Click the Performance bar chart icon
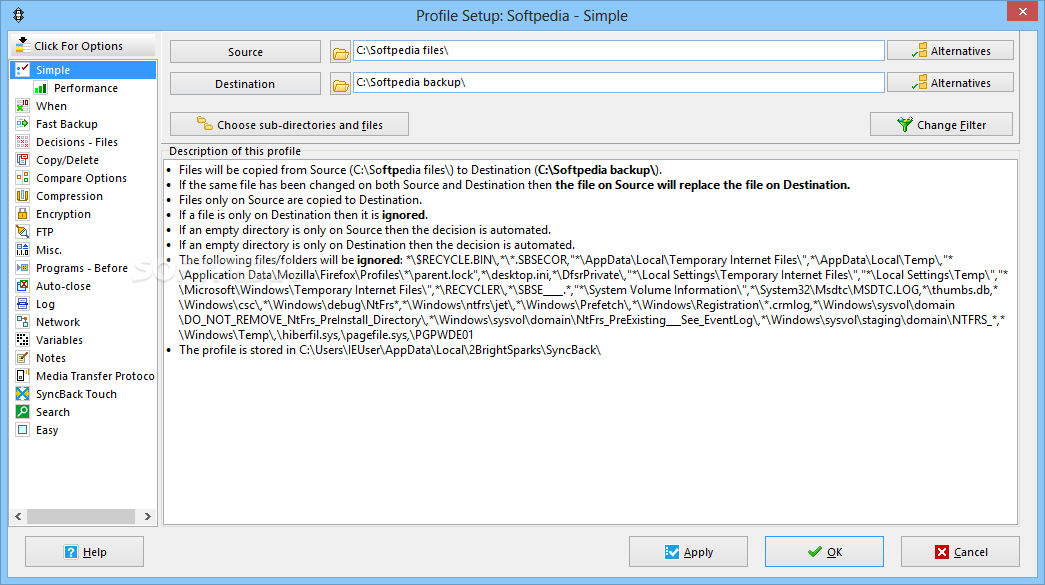This screenshot has width=1045, height=585. pyautogui.click(x=41, y=87)
